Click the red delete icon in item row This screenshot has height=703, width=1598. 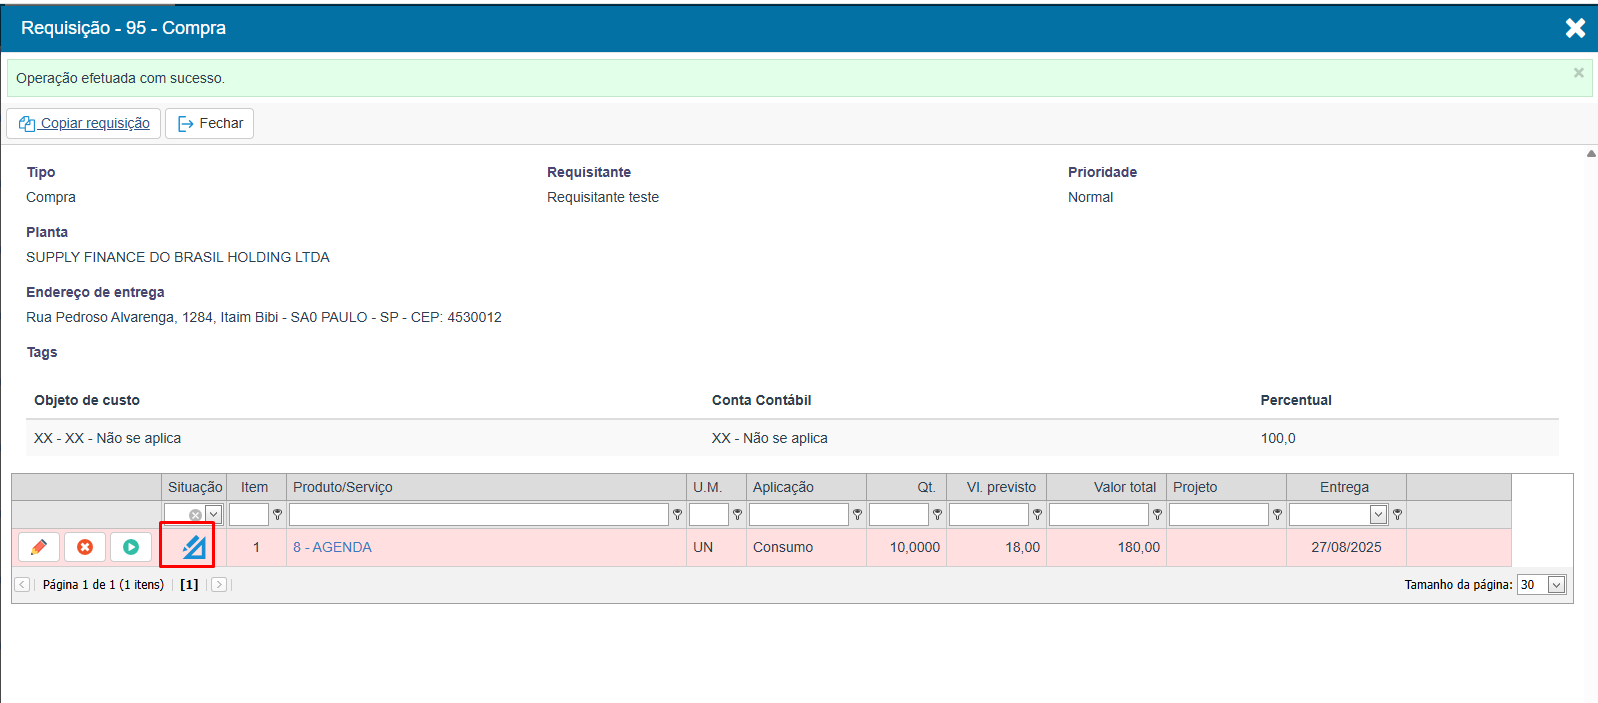point(85,547)
